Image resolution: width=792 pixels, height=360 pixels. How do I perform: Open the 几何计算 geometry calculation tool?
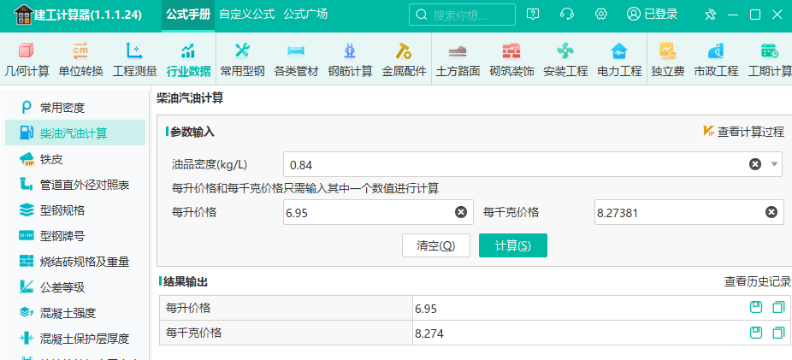point(27,60)
